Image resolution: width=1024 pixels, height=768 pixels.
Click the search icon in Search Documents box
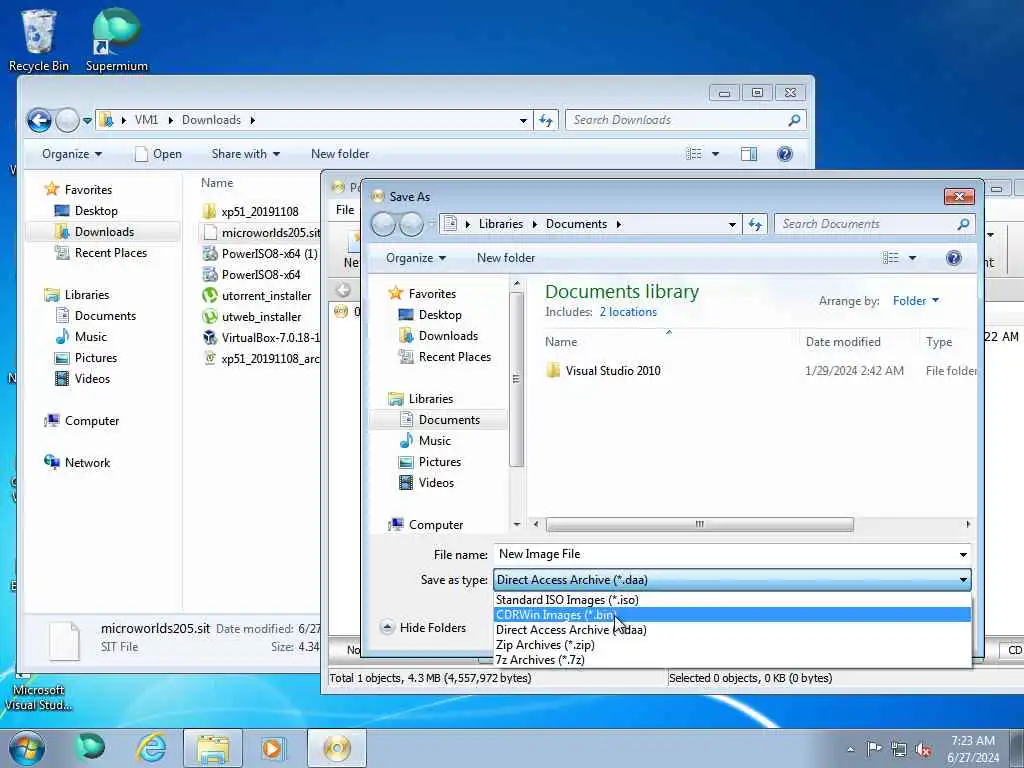coord(963,225)
